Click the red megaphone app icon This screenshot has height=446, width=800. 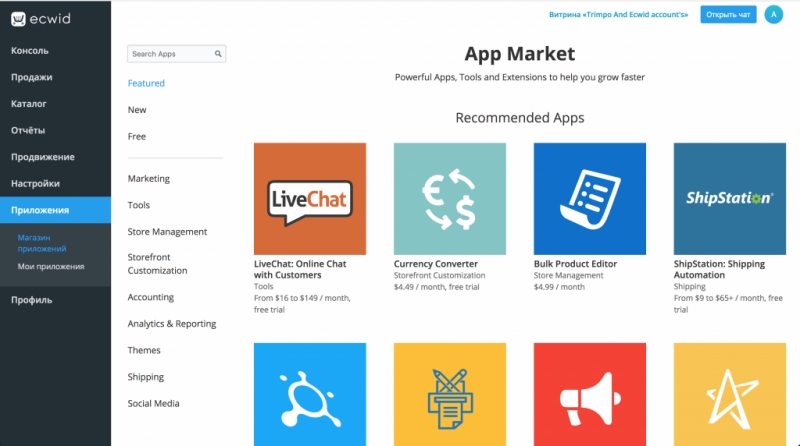(589, 394)
